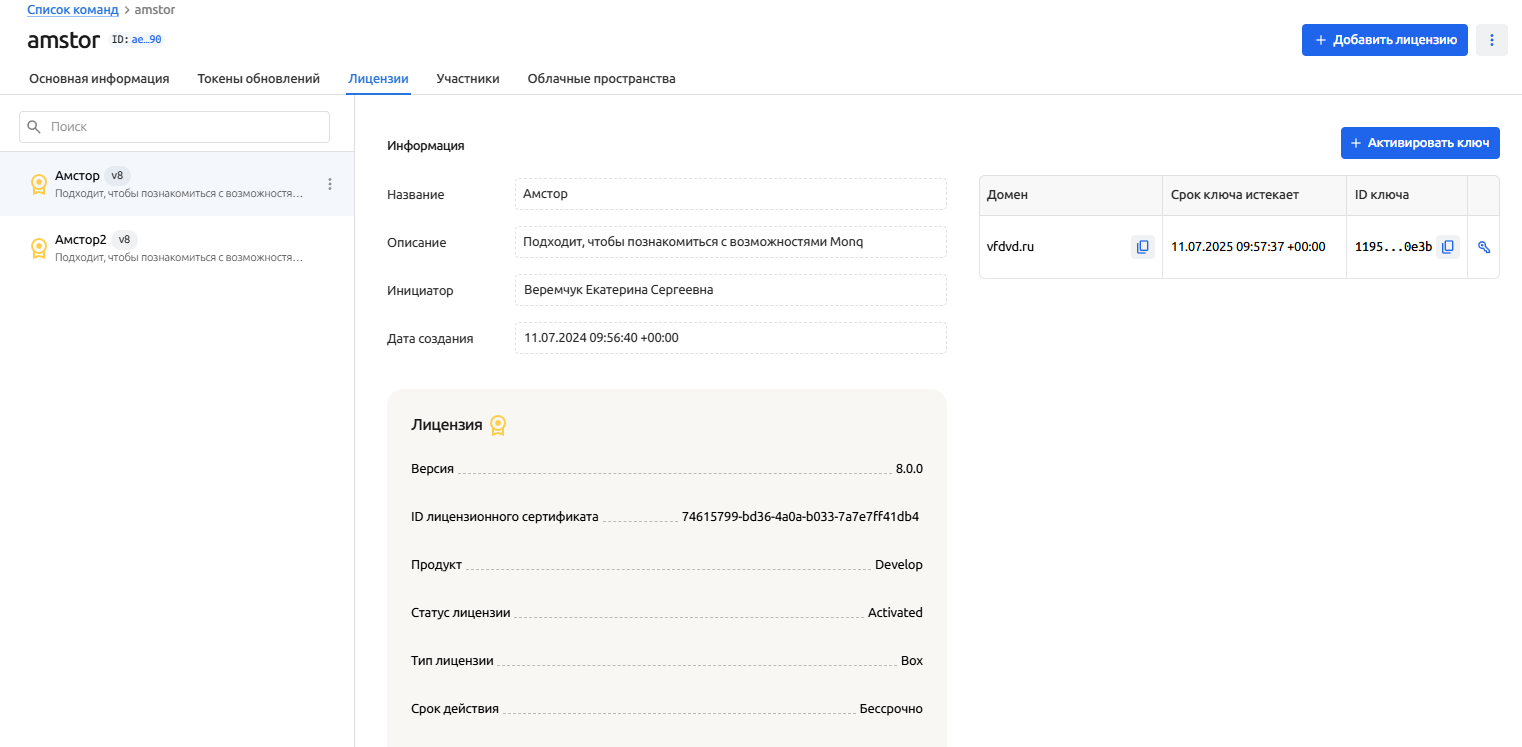Go to the Участники tab

pos(467,79)
